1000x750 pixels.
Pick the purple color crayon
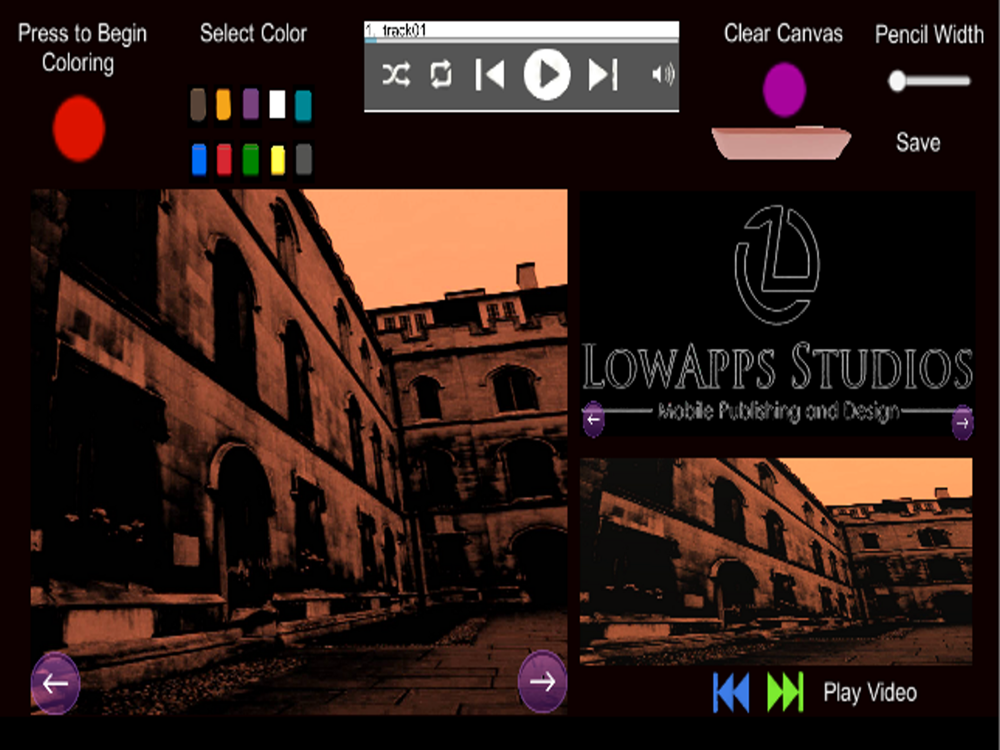pos(251,104)
